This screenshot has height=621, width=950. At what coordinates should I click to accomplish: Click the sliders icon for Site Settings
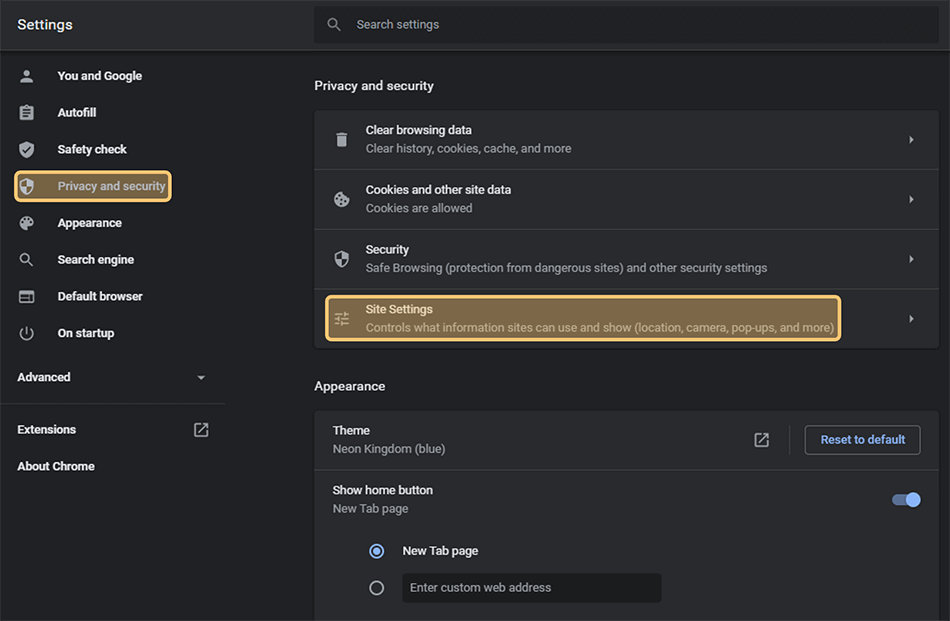click(x=342, y=319)
